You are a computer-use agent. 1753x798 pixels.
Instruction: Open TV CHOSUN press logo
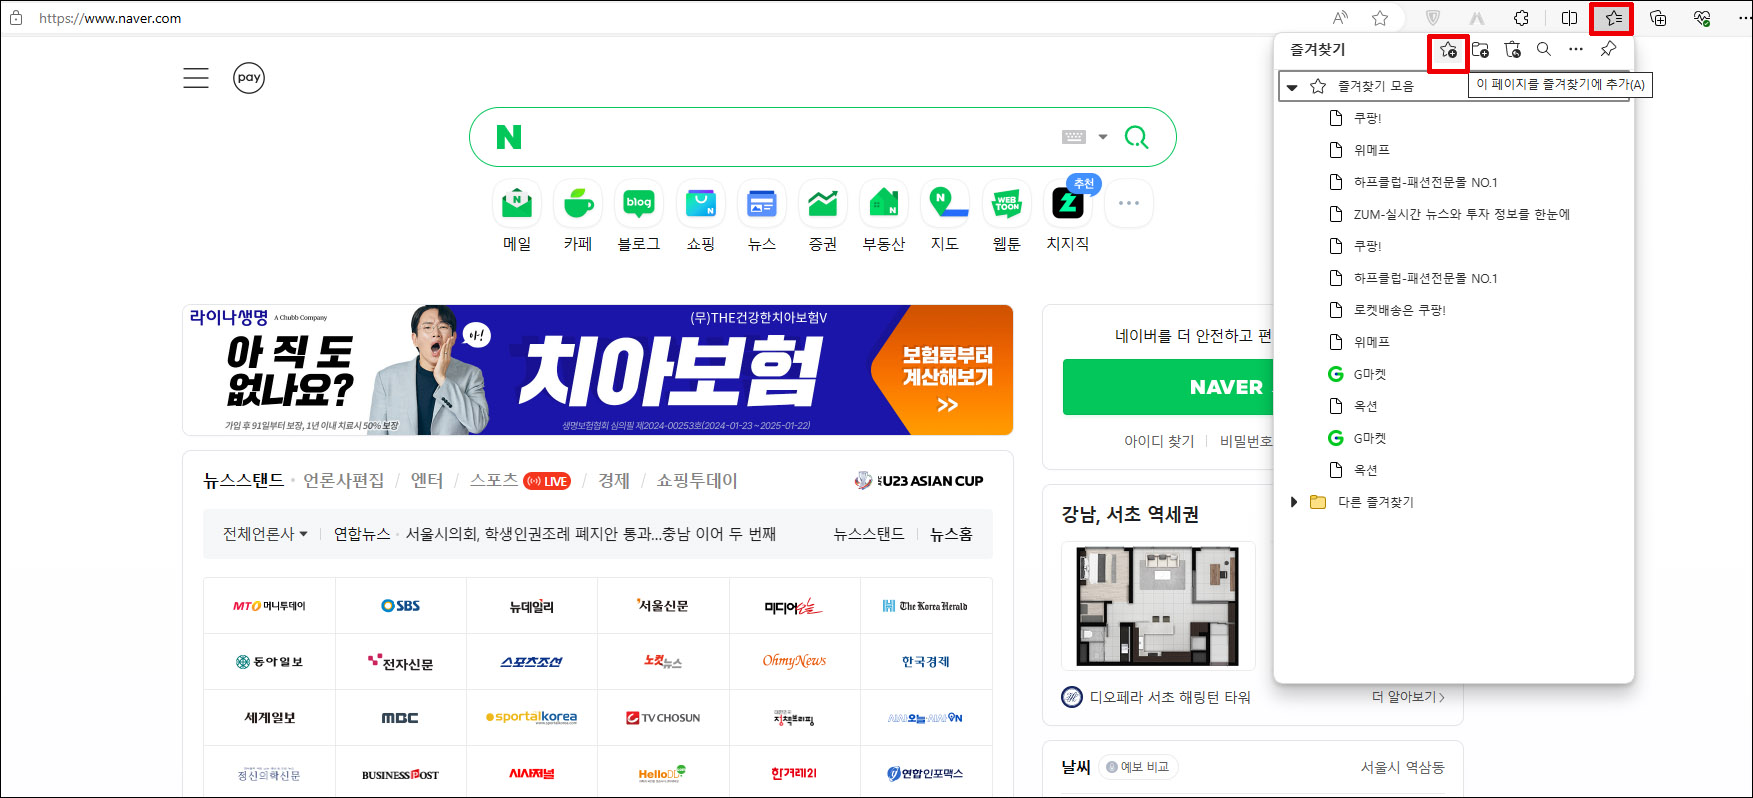click(x=663, y=718)
